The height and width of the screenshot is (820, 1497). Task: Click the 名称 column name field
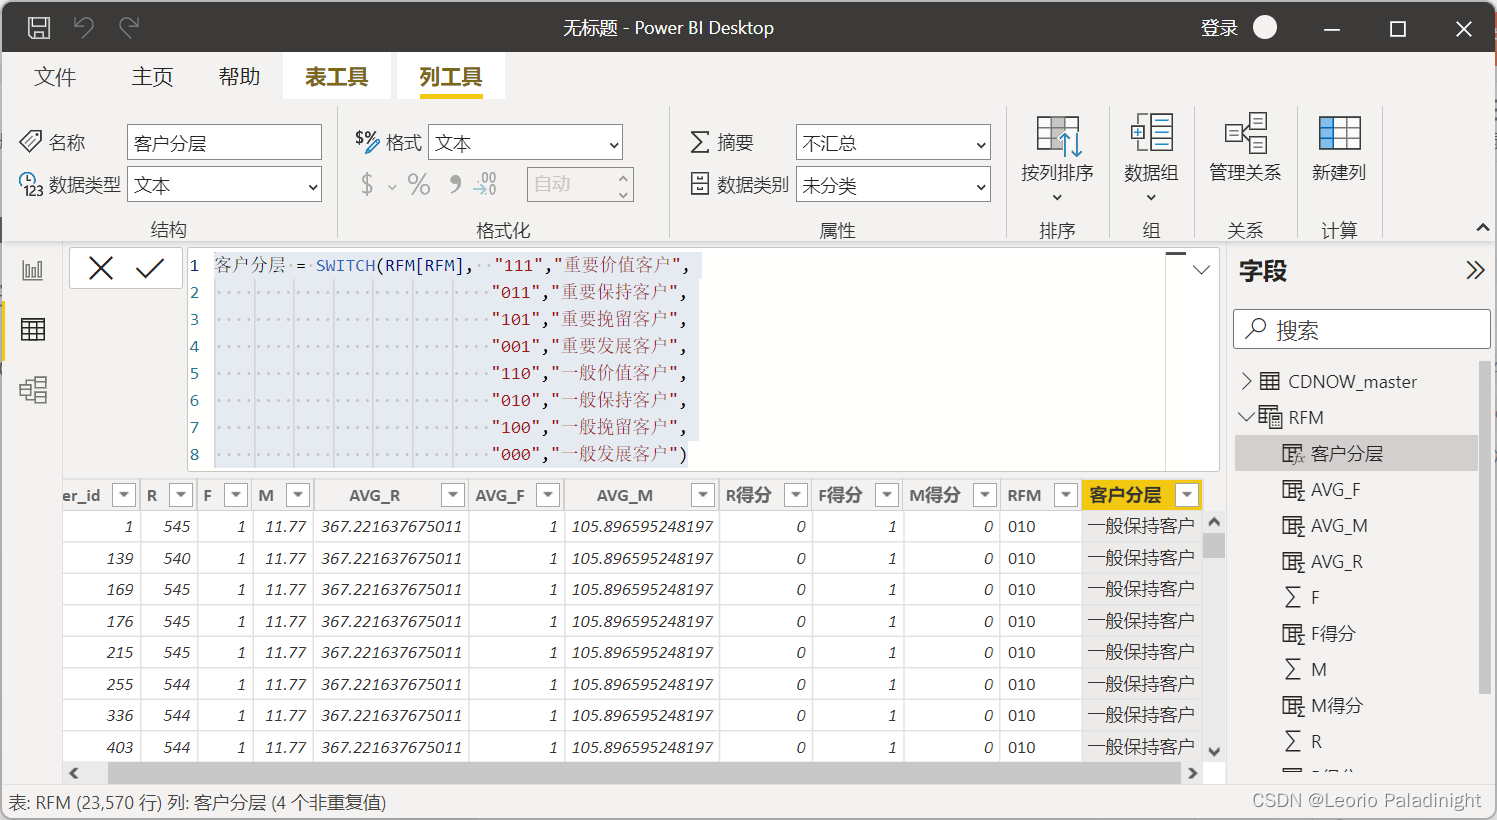[x=224, y=143]
